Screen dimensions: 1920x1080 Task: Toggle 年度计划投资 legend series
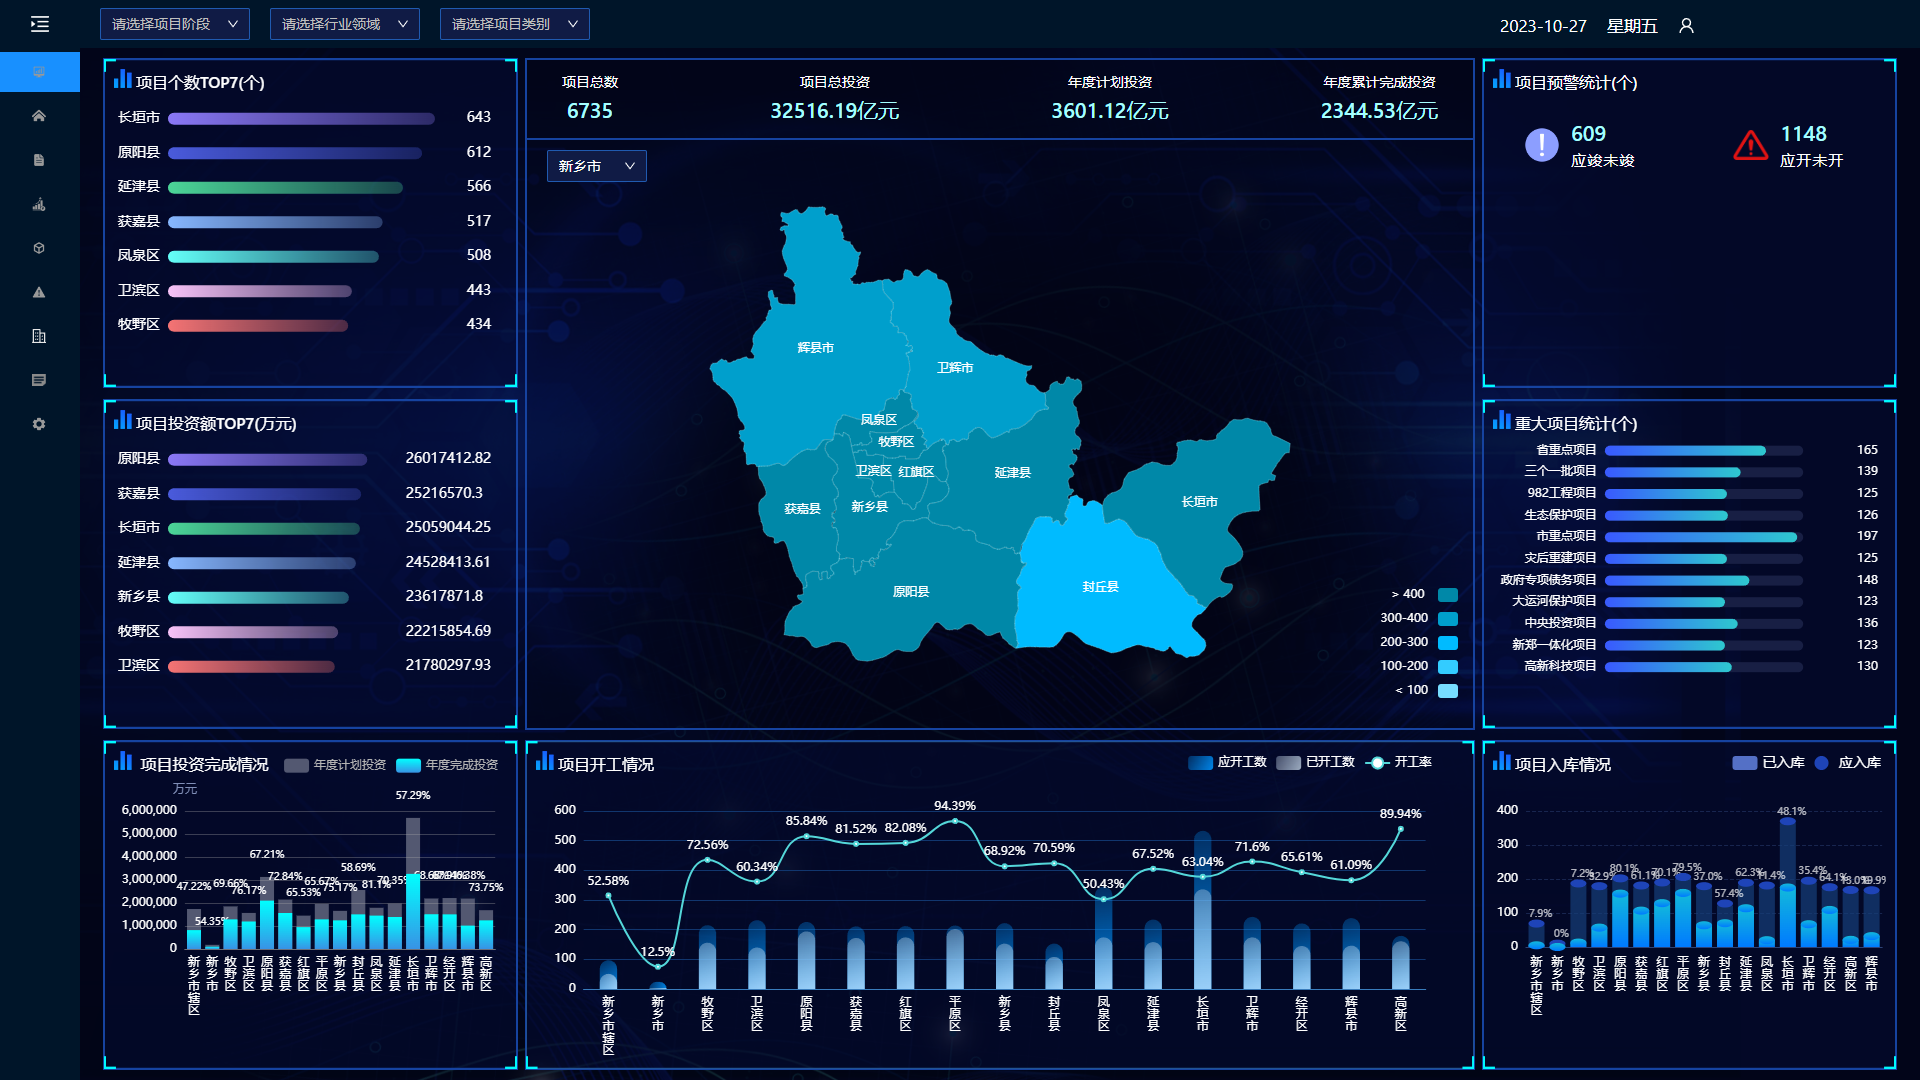click(x=335, y=765)
